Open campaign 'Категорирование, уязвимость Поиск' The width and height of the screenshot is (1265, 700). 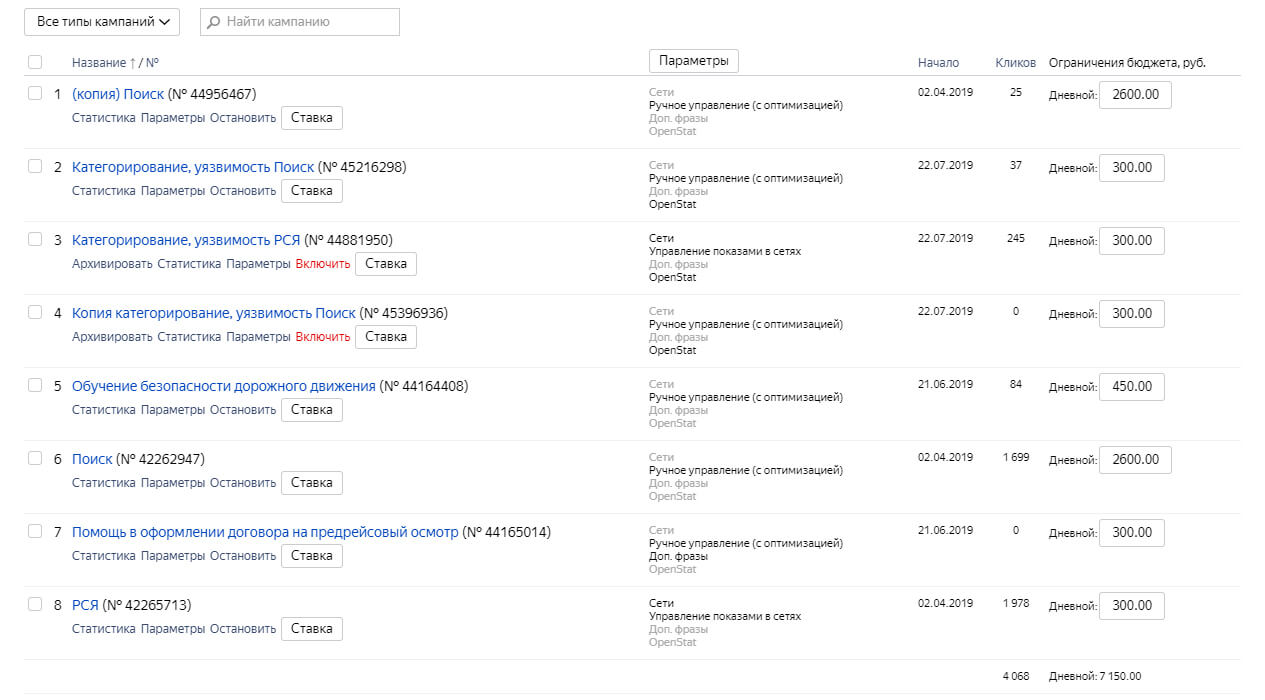193,167
